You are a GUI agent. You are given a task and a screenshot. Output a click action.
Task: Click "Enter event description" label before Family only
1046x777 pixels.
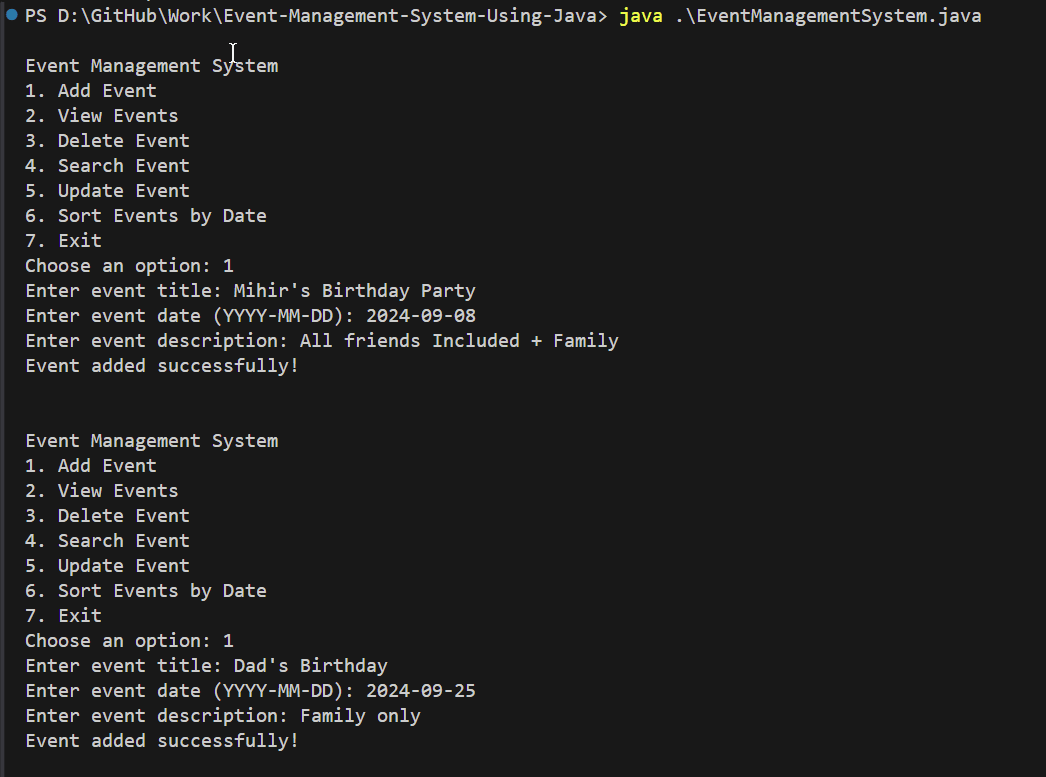(157, 716)
